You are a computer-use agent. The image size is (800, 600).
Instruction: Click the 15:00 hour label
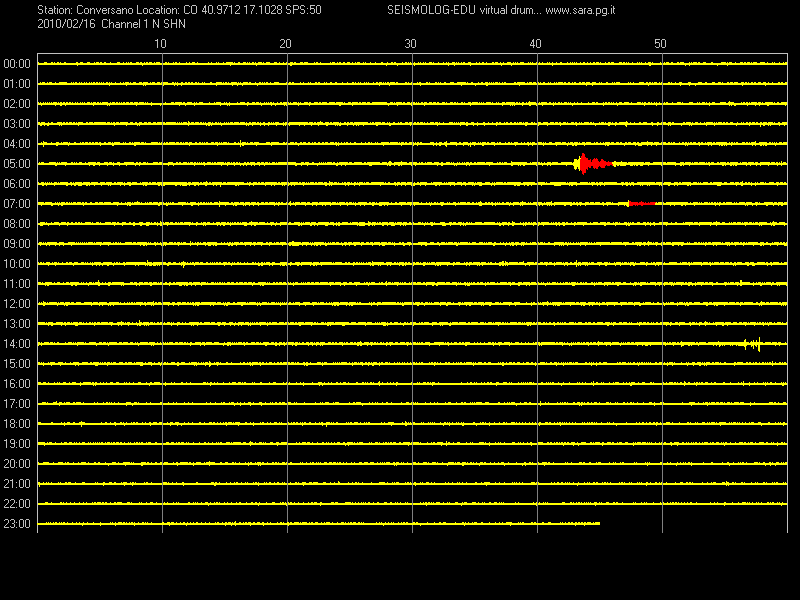pos(17,364)
